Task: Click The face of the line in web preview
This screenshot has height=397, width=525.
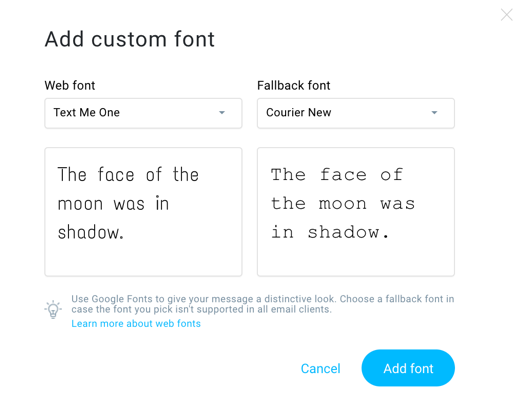Action: click(128, 174)
